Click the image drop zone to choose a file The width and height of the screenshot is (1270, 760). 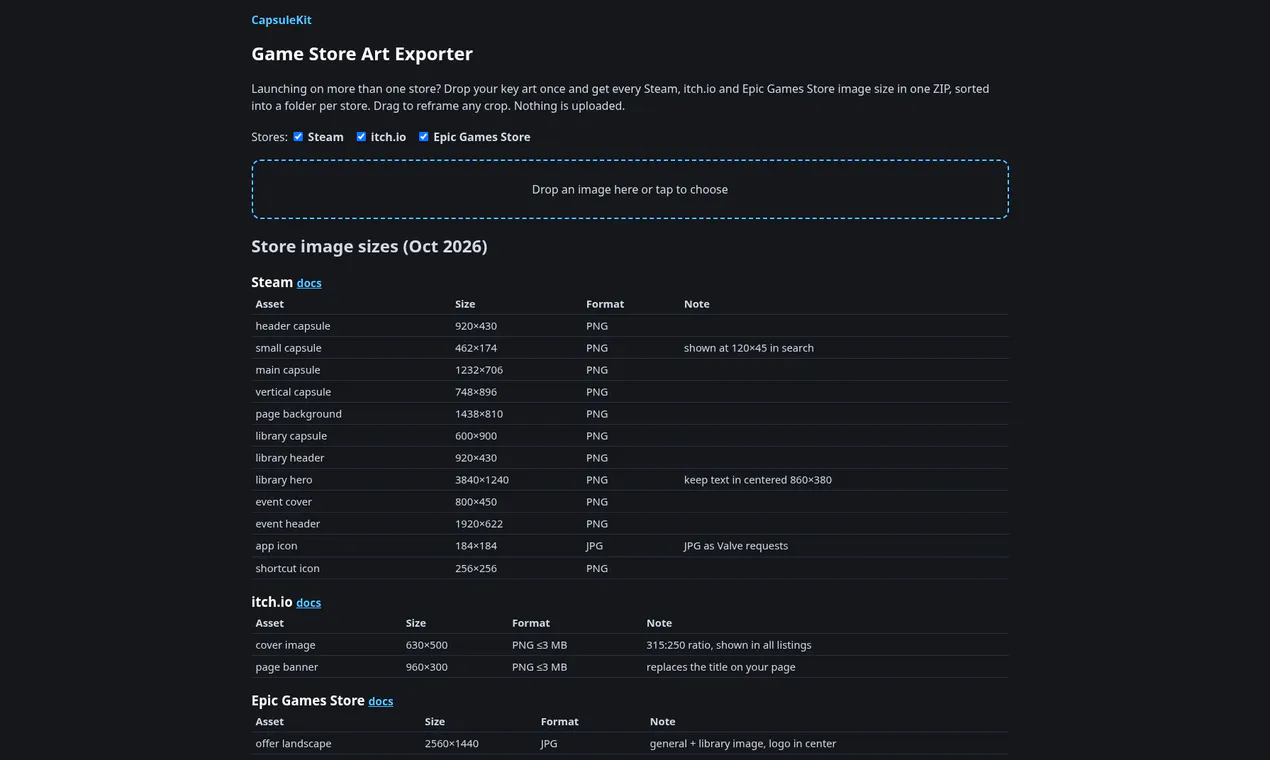pos(630,189)
